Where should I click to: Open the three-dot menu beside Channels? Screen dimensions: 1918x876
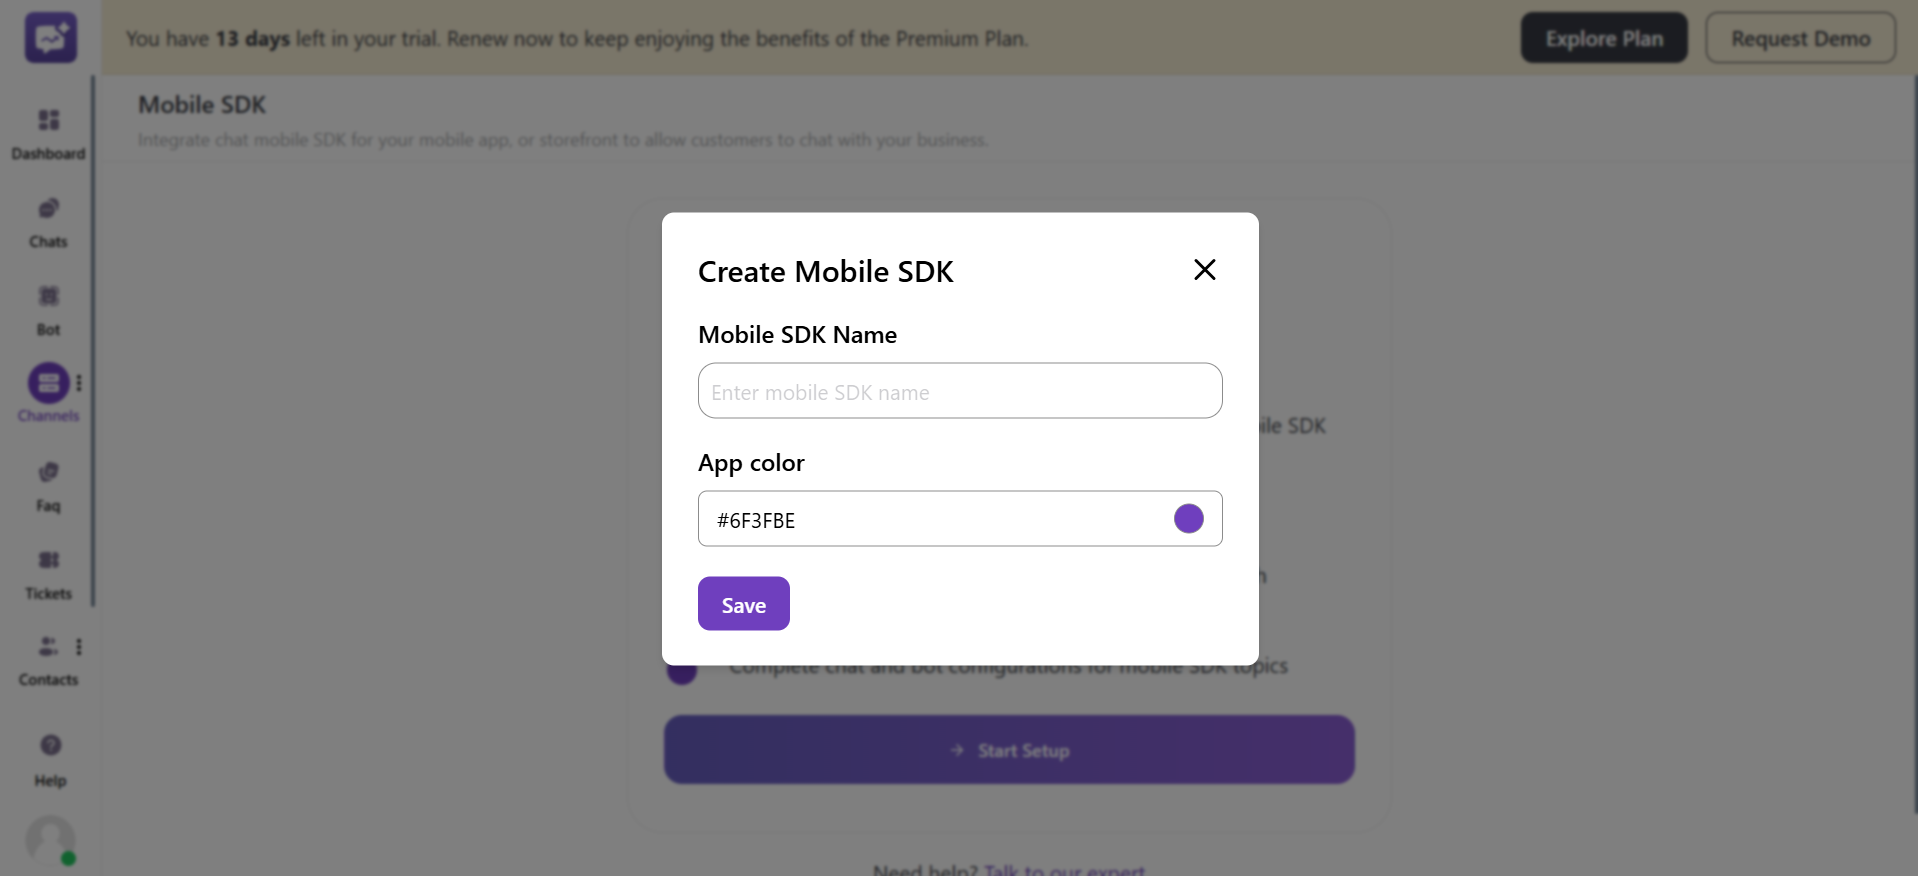point(79,382)
